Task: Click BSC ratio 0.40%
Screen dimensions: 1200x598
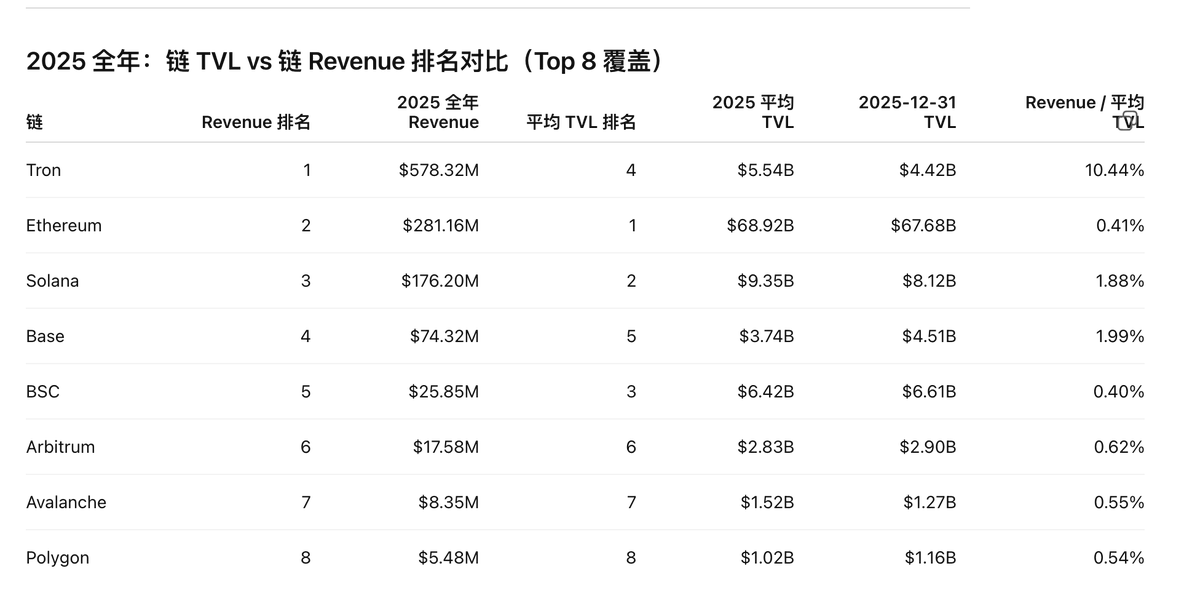Action: click(1119, 391)
